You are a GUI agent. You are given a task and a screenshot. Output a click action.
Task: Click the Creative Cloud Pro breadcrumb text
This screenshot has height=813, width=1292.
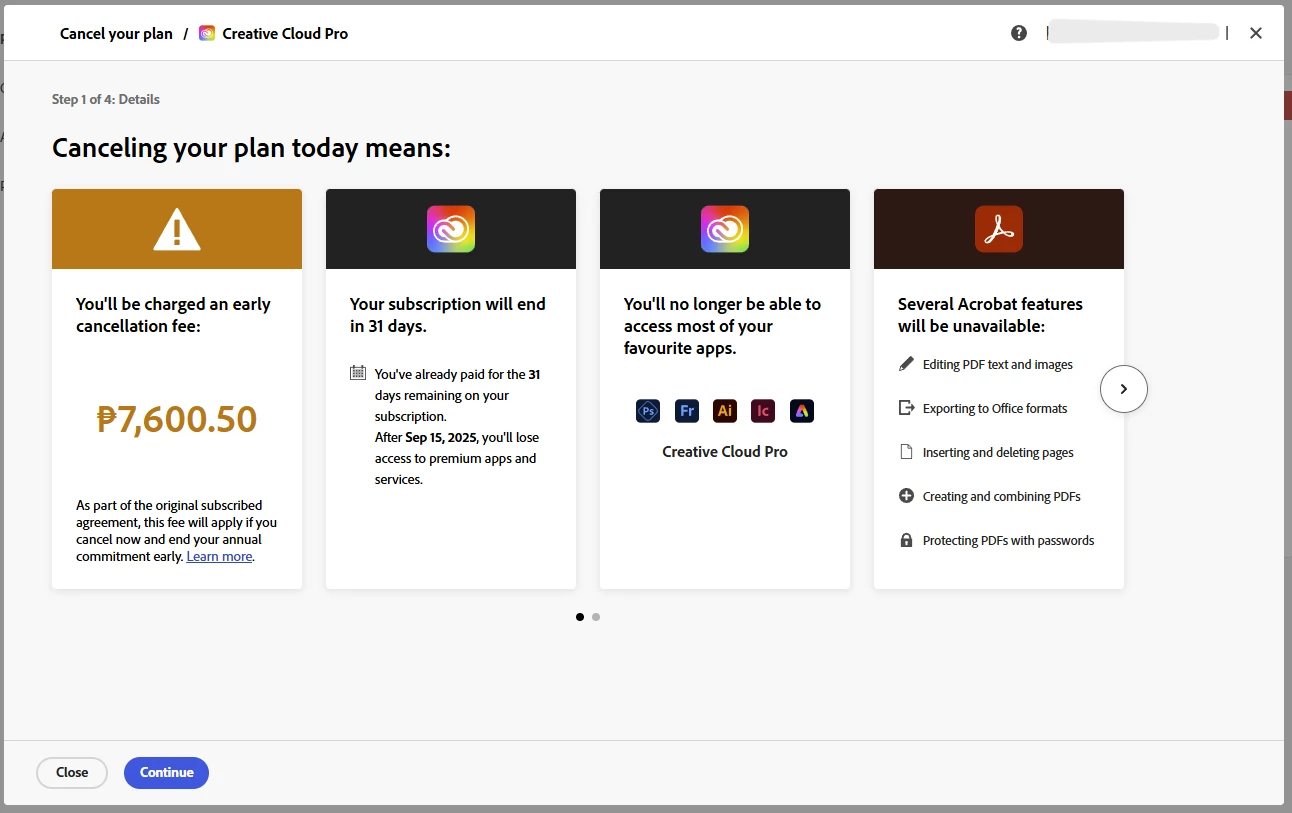(285, 33)
